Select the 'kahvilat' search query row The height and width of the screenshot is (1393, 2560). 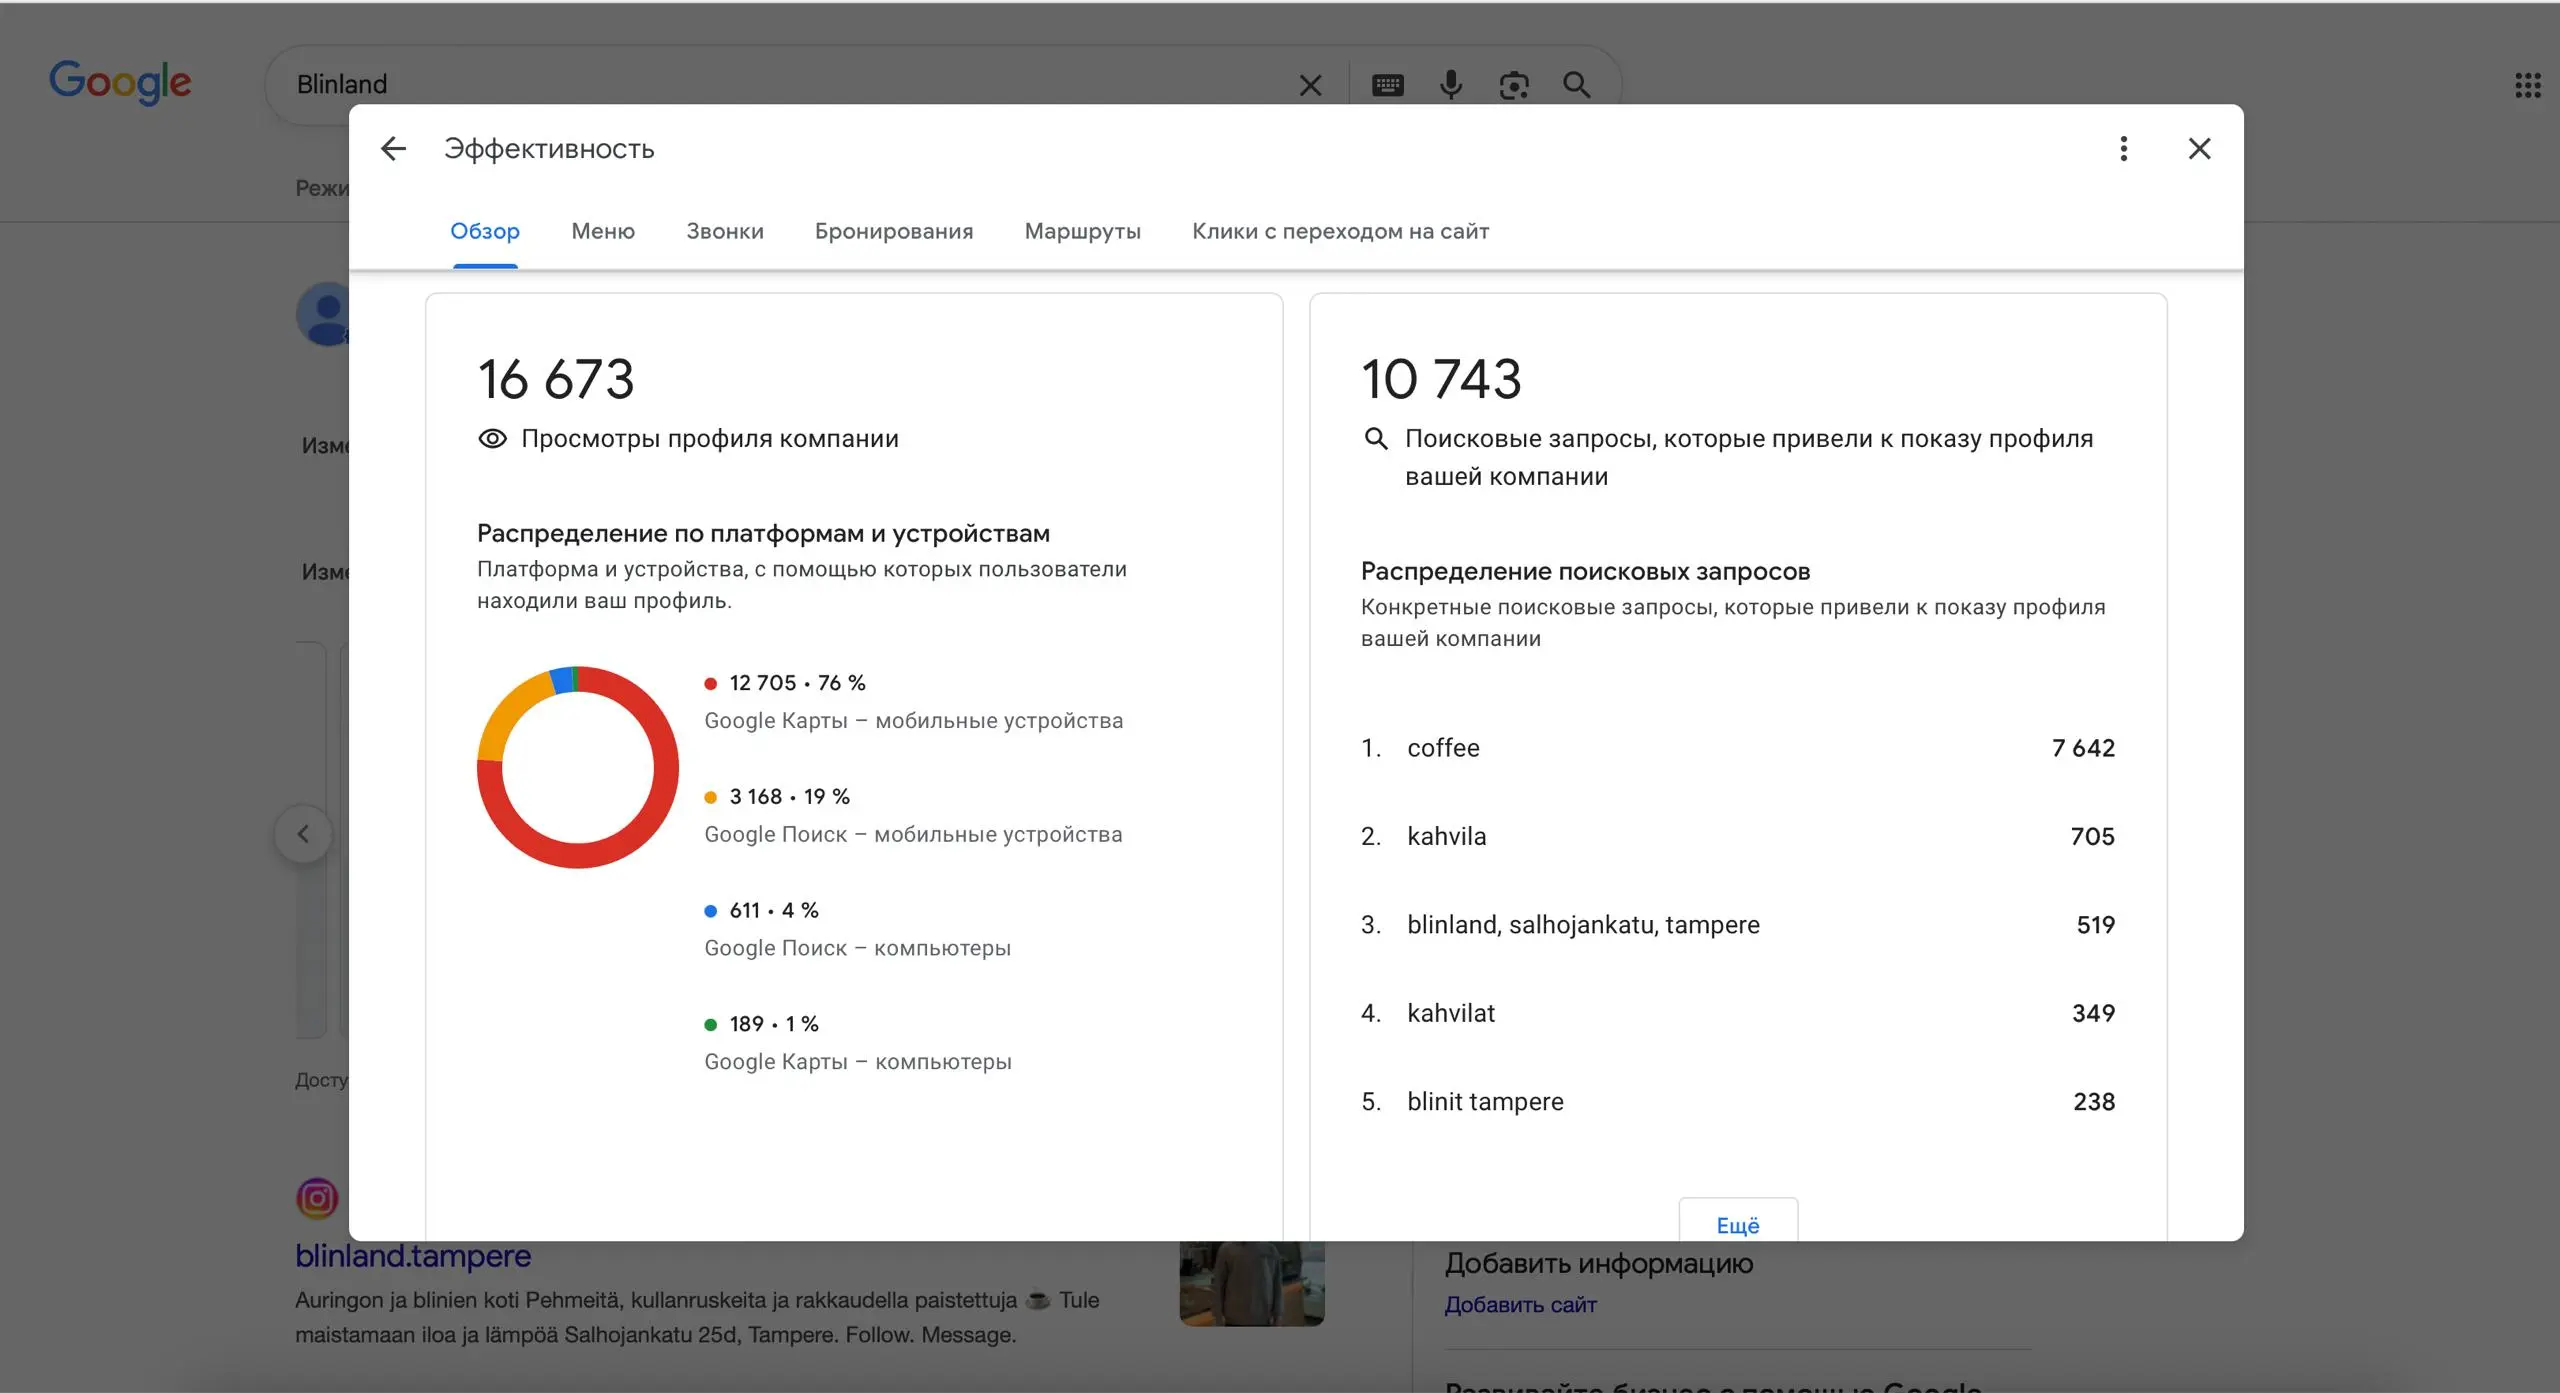(1738, 1014)
